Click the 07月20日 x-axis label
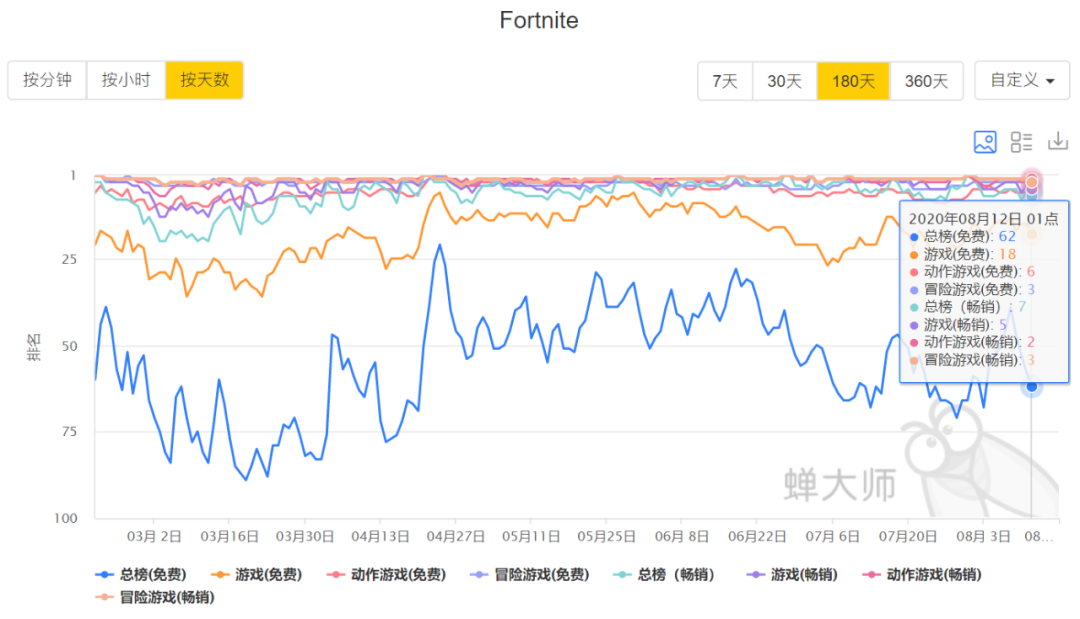The image size is (1080, 619). point(908,536)
